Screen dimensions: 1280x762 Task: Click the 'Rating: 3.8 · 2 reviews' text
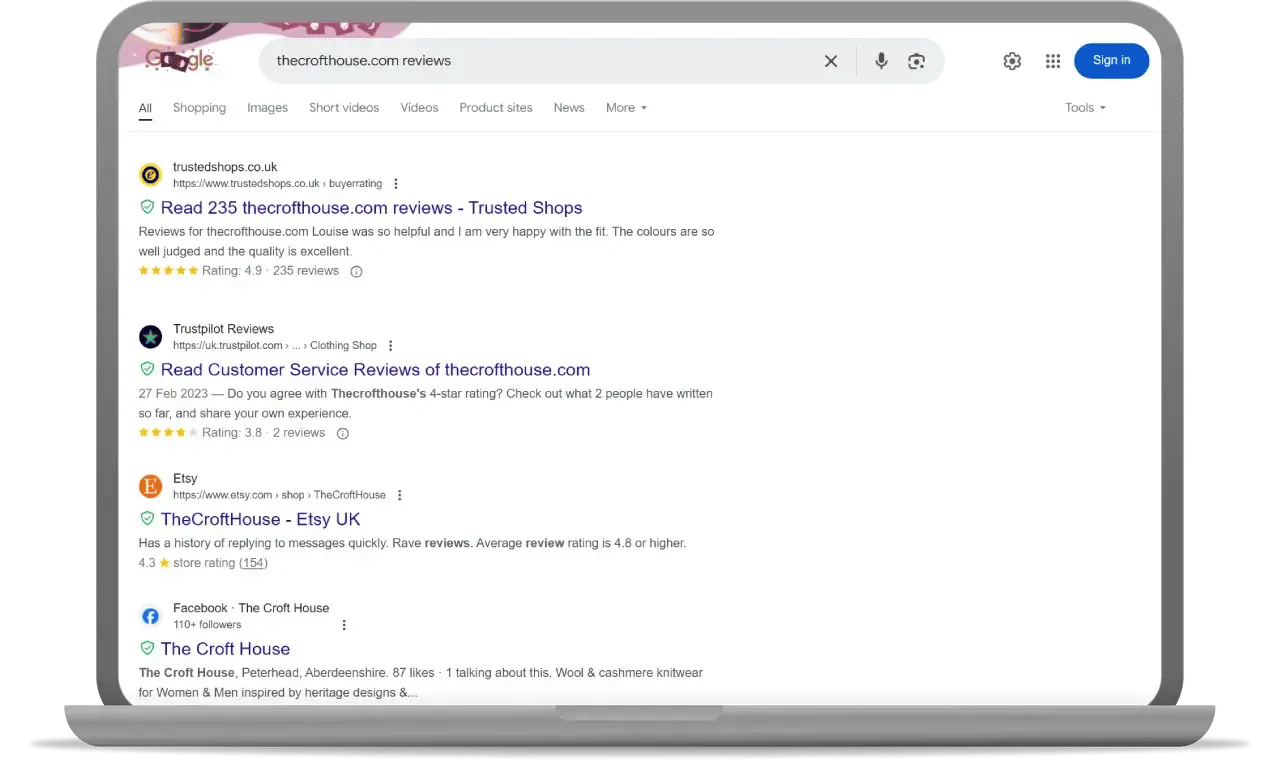point(263,433)
